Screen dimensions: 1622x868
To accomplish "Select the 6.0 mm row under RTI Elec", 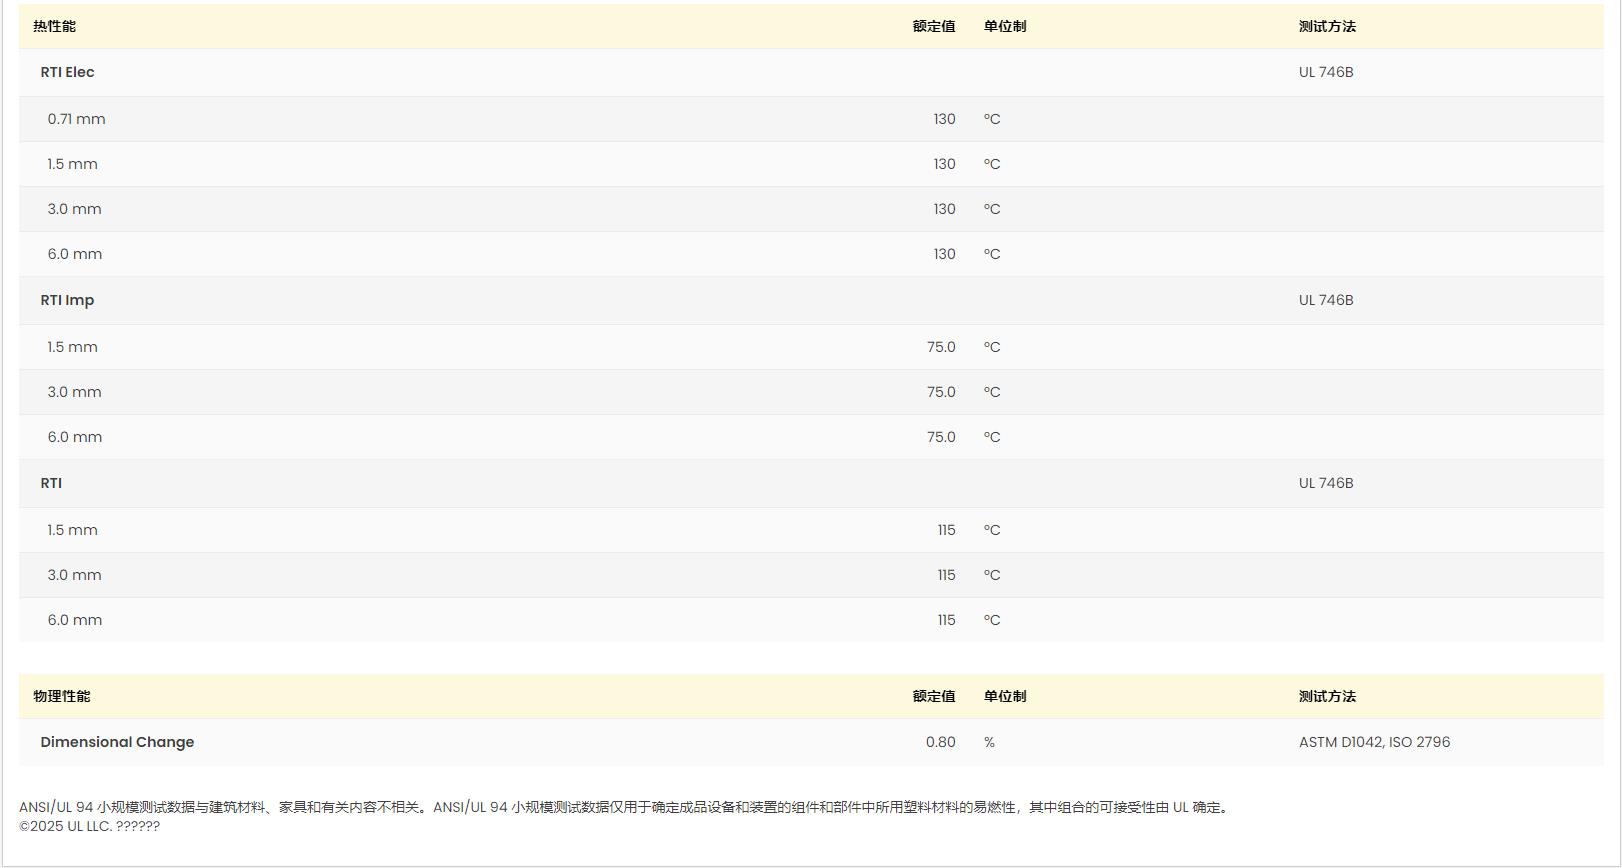I will click(x=75, y=254).
